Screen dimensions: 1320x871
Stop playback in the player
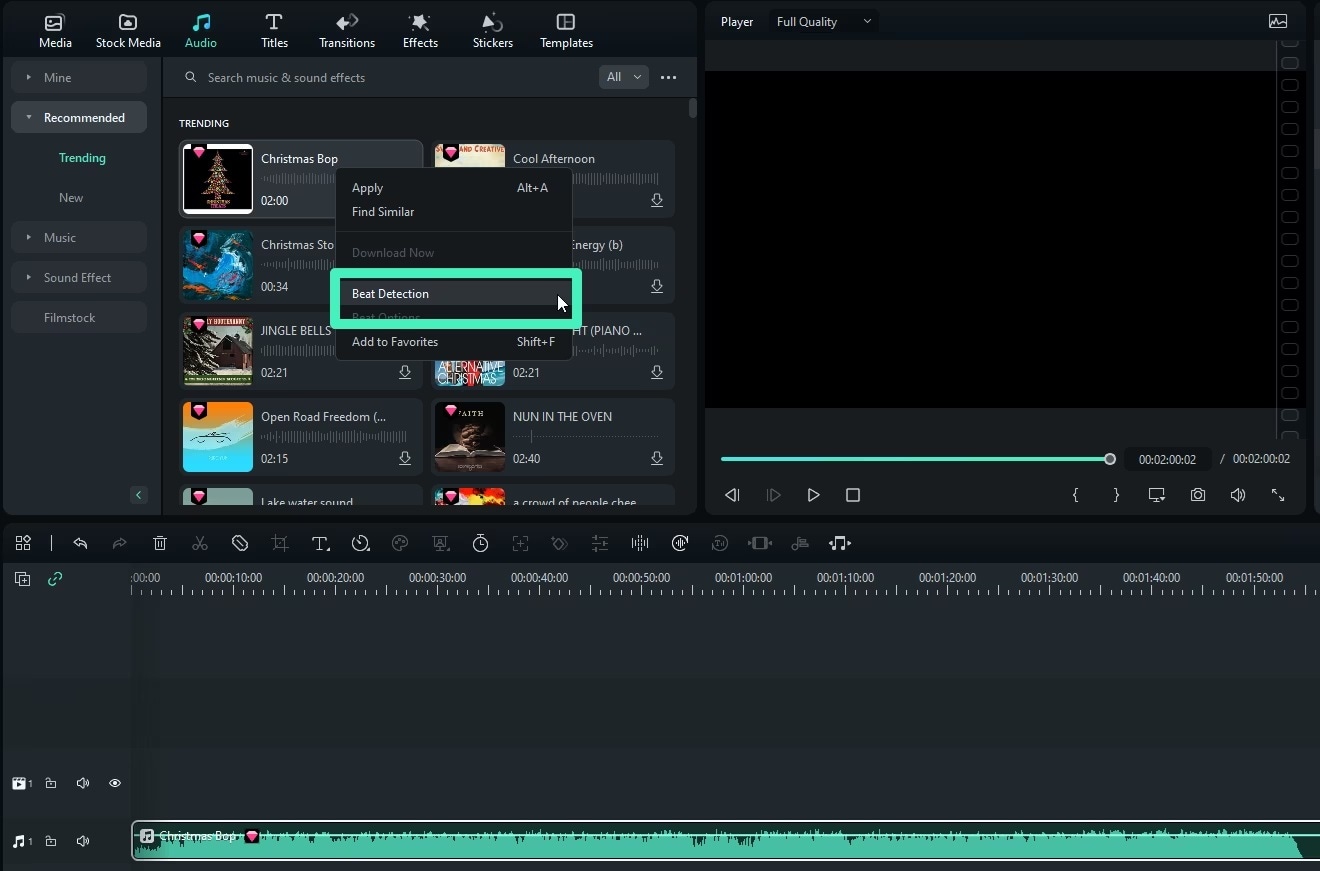tap(853, 495)
